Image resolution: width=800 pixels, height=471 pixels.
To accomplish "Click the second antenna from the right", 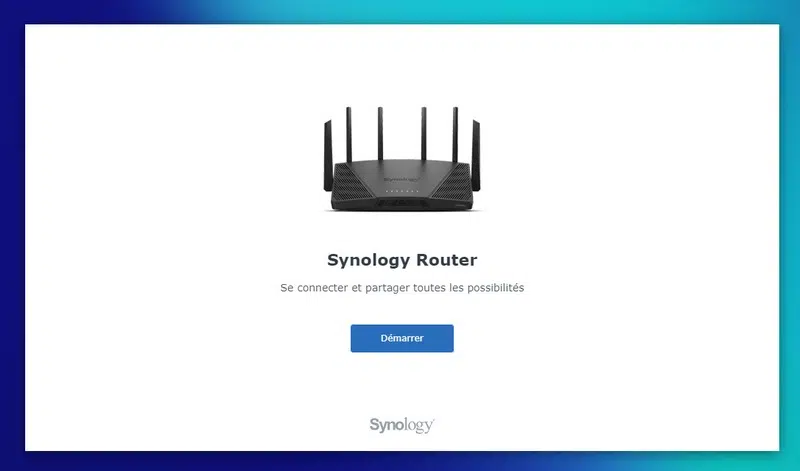I will point(455,135).
